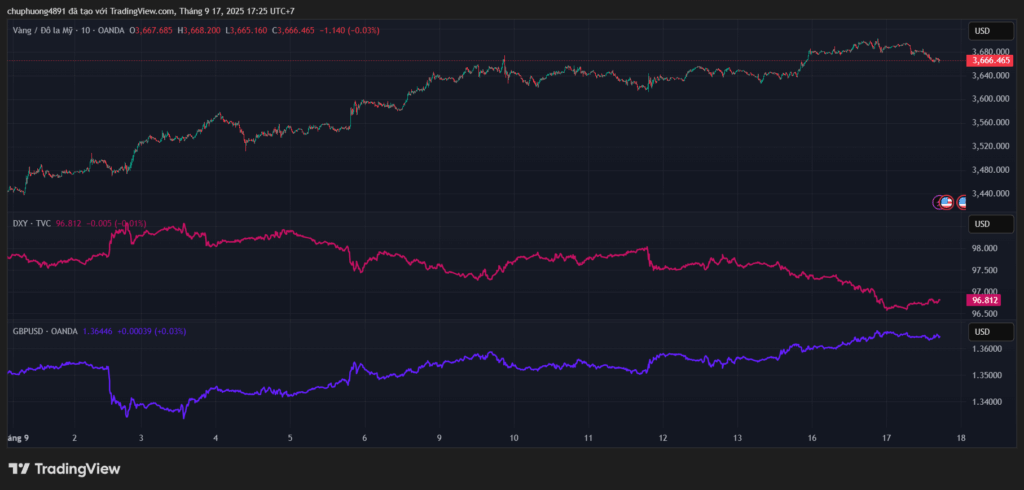Click the 98.000 level on DXY price scale
This screenshot has height=490, width=1024.
point(984,248)
